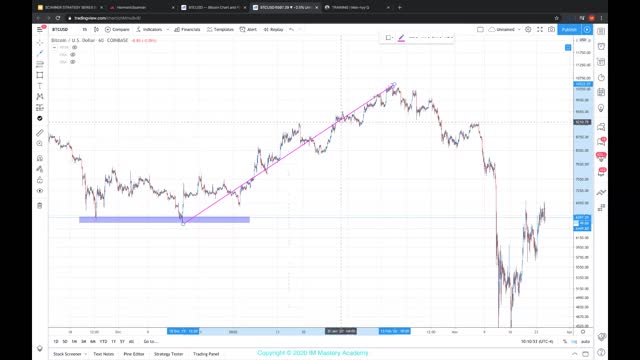Screen dimensions: 640x360
Task: Open the public chat panel
Action: (601, 127)
